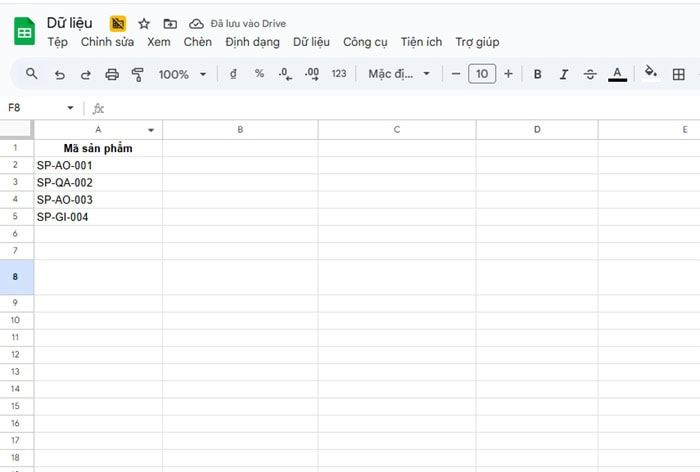
Task: Click the move to folder icon
Action: coord(170,23)
